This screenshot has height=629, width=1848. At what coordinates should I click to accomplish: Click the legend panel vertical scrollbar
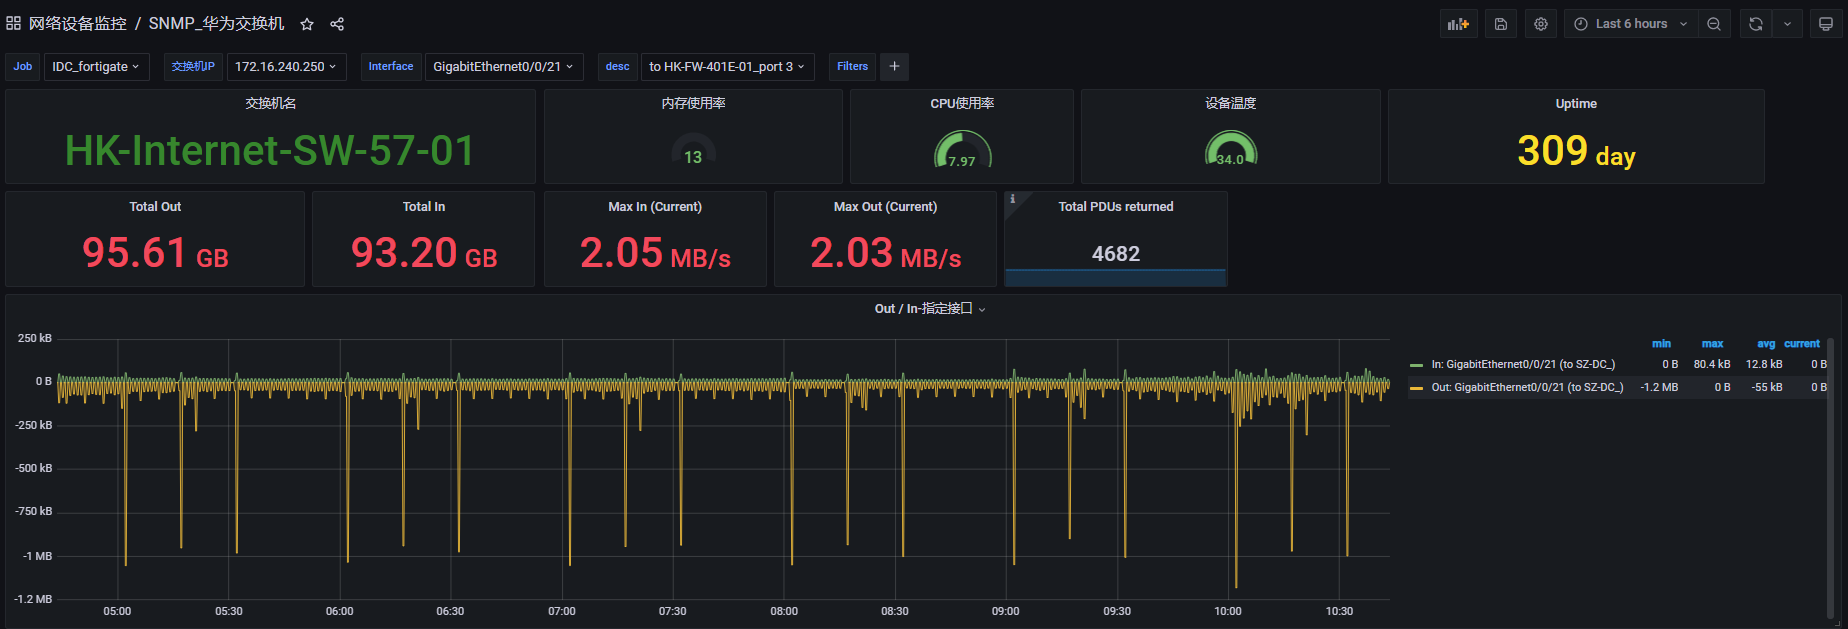click(1830, 478)
